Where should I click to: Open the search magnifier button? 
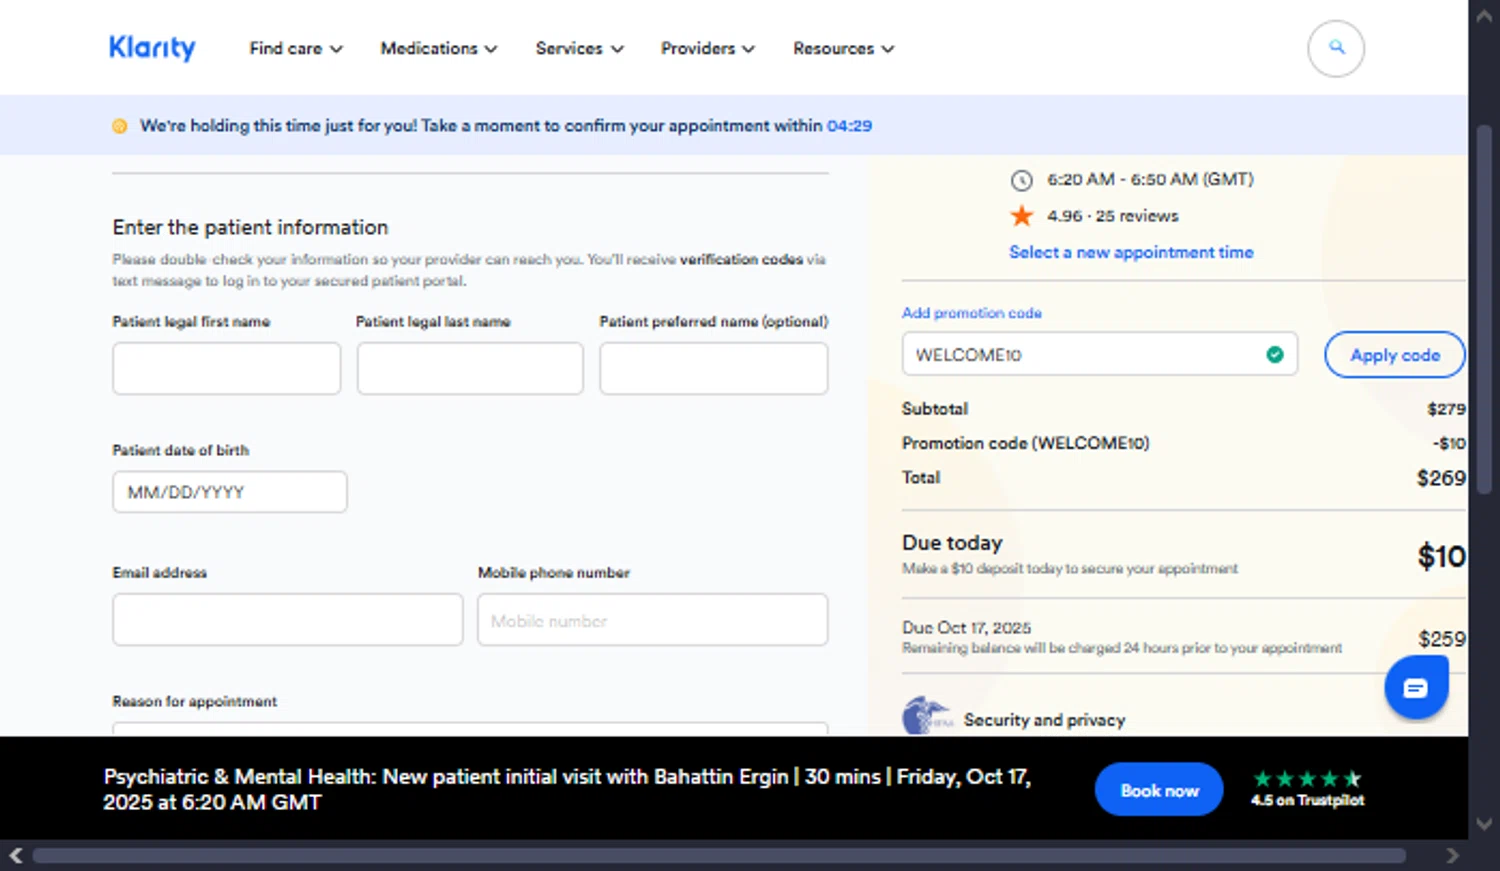click(1336, 48)
